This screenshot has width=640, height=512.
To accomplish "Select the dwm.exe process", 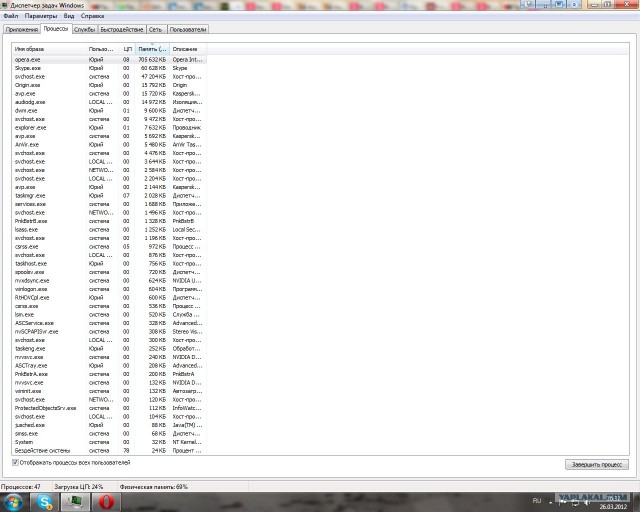I will tap(109, 111).
